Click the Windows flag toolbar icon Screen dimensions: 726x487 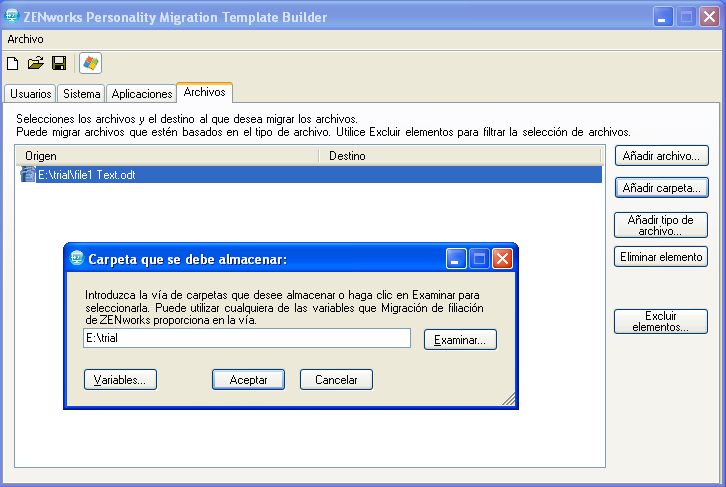pyautogui.click(x=90, y=63)
